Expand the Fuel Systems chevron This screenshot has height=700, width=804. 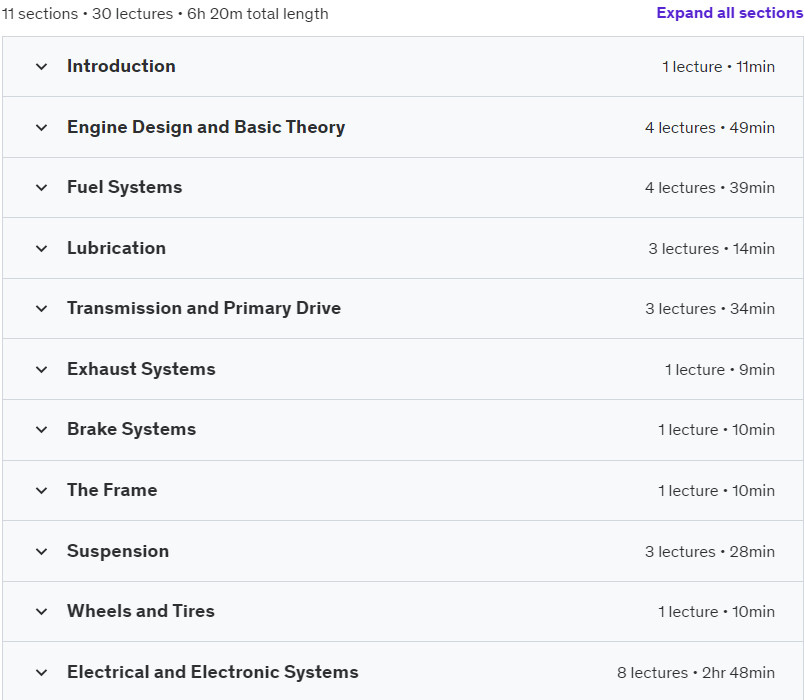tap(42, 188)
